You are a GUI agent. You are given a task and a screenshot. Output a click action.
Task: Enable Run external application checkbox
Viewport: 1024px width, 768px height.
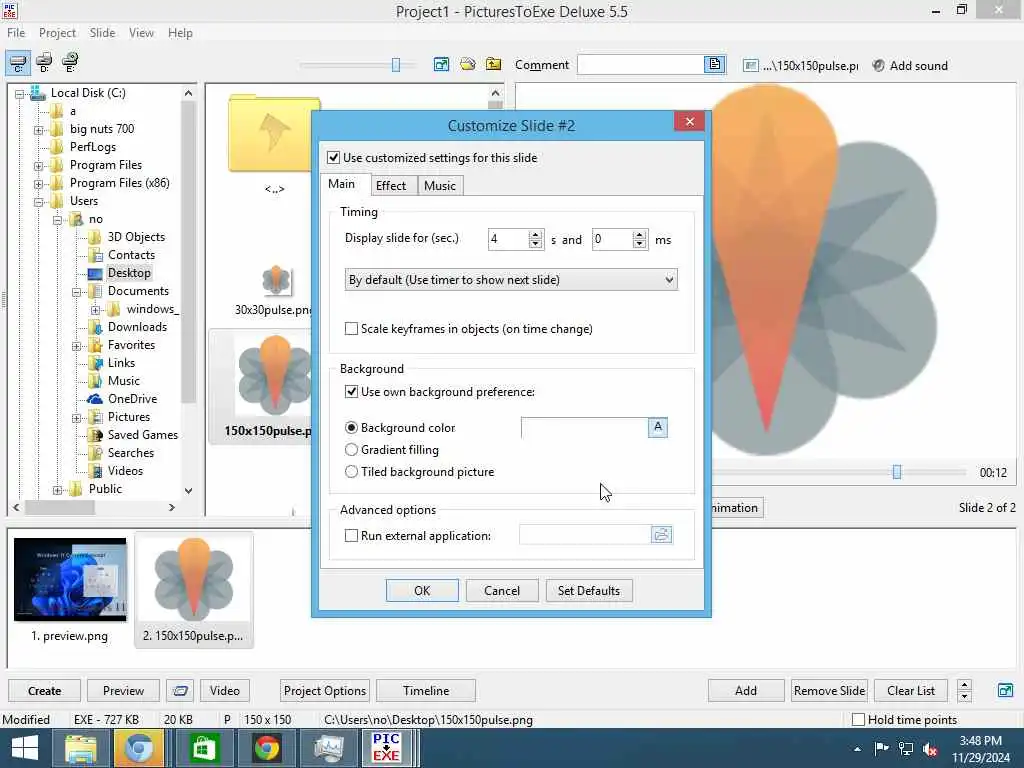click(351, 536)
